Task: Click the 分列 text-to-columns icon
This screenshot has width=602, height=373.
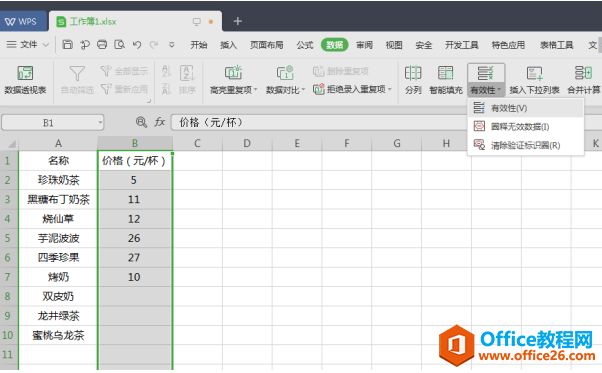Action: [x=413, y=72]
